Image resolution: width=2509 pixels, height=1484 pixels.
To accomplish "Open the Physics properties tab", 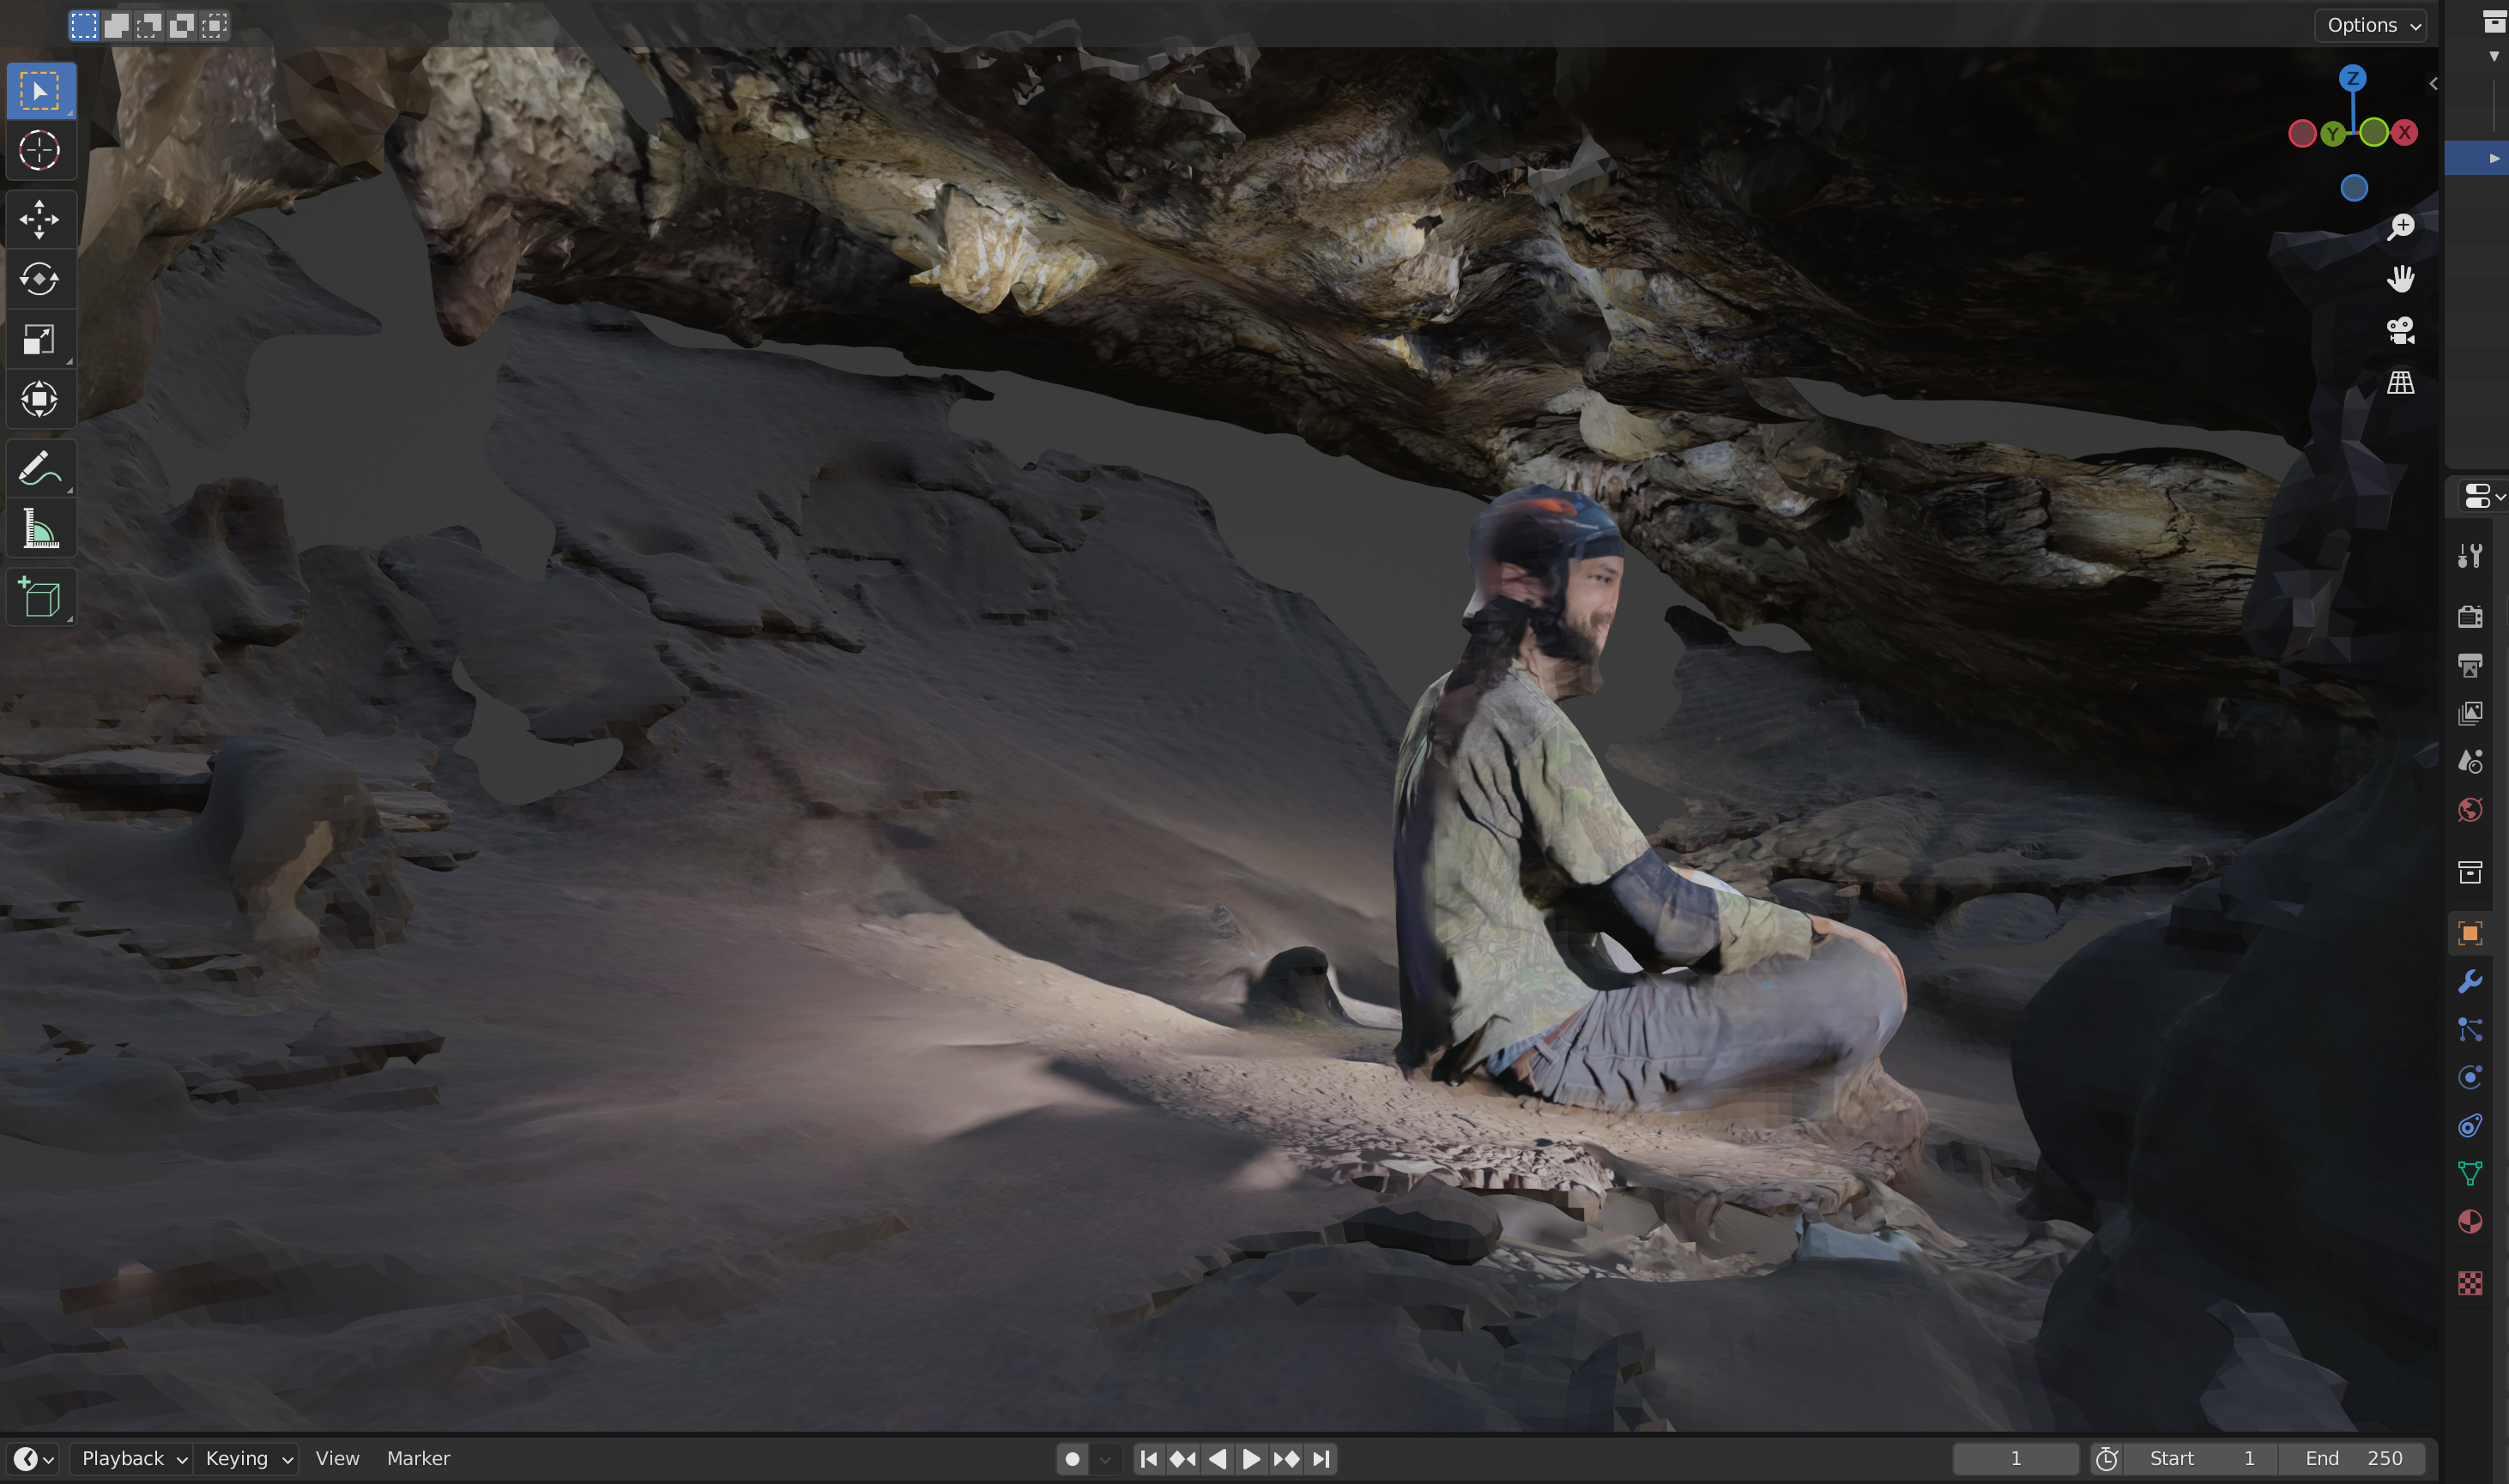I will coord(2470,1078).
